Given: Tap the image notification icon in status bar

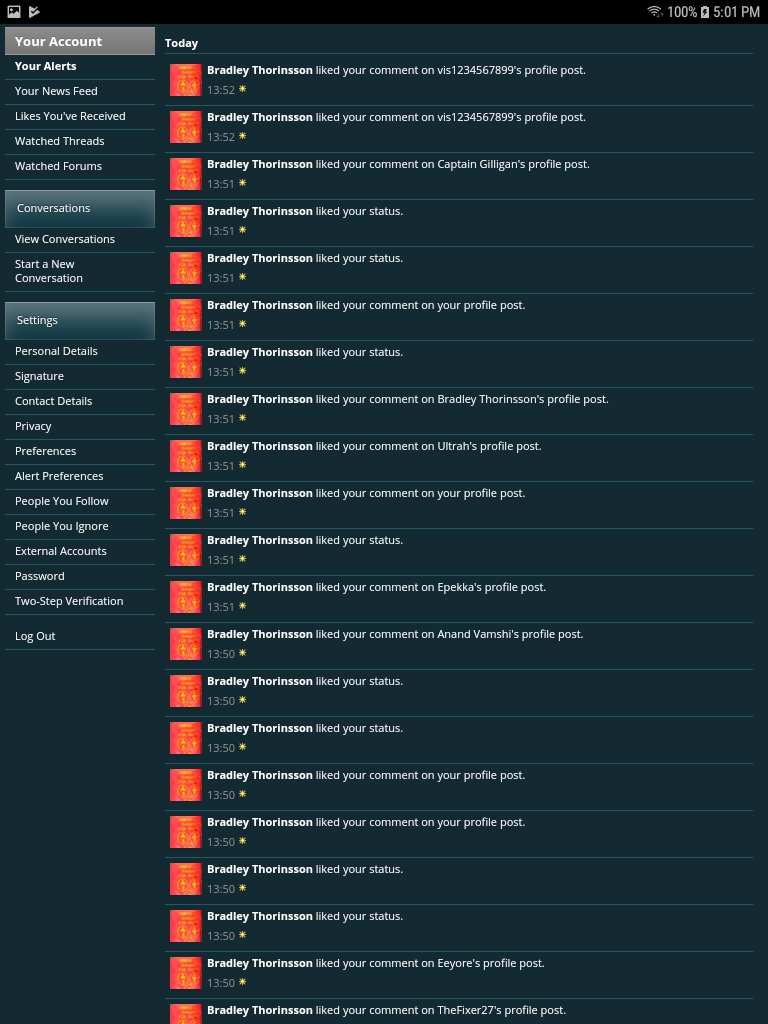Looking at the screenshot, I should click(x=14, y=12).
